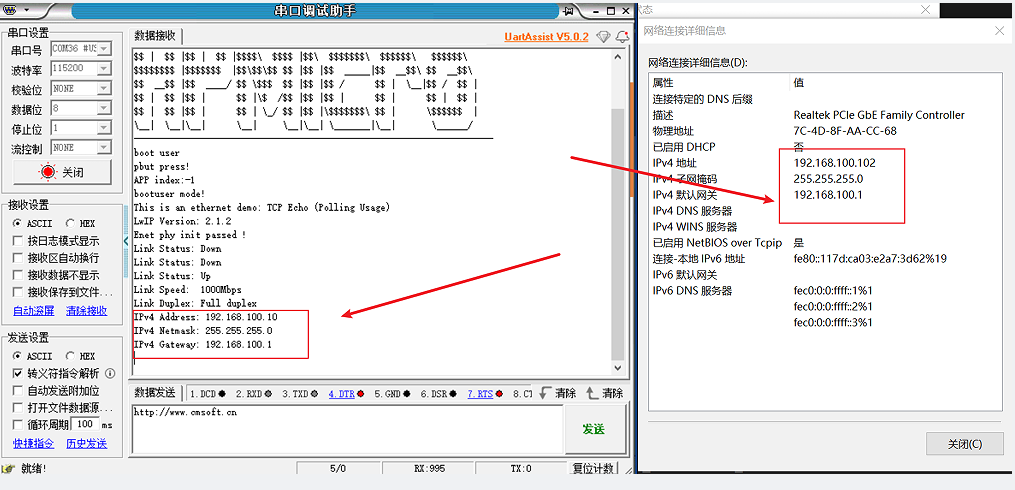Enable 接收区自动换行 checkbox
Viewport: 1015px width, 490px height.
(x=18, y=258)
